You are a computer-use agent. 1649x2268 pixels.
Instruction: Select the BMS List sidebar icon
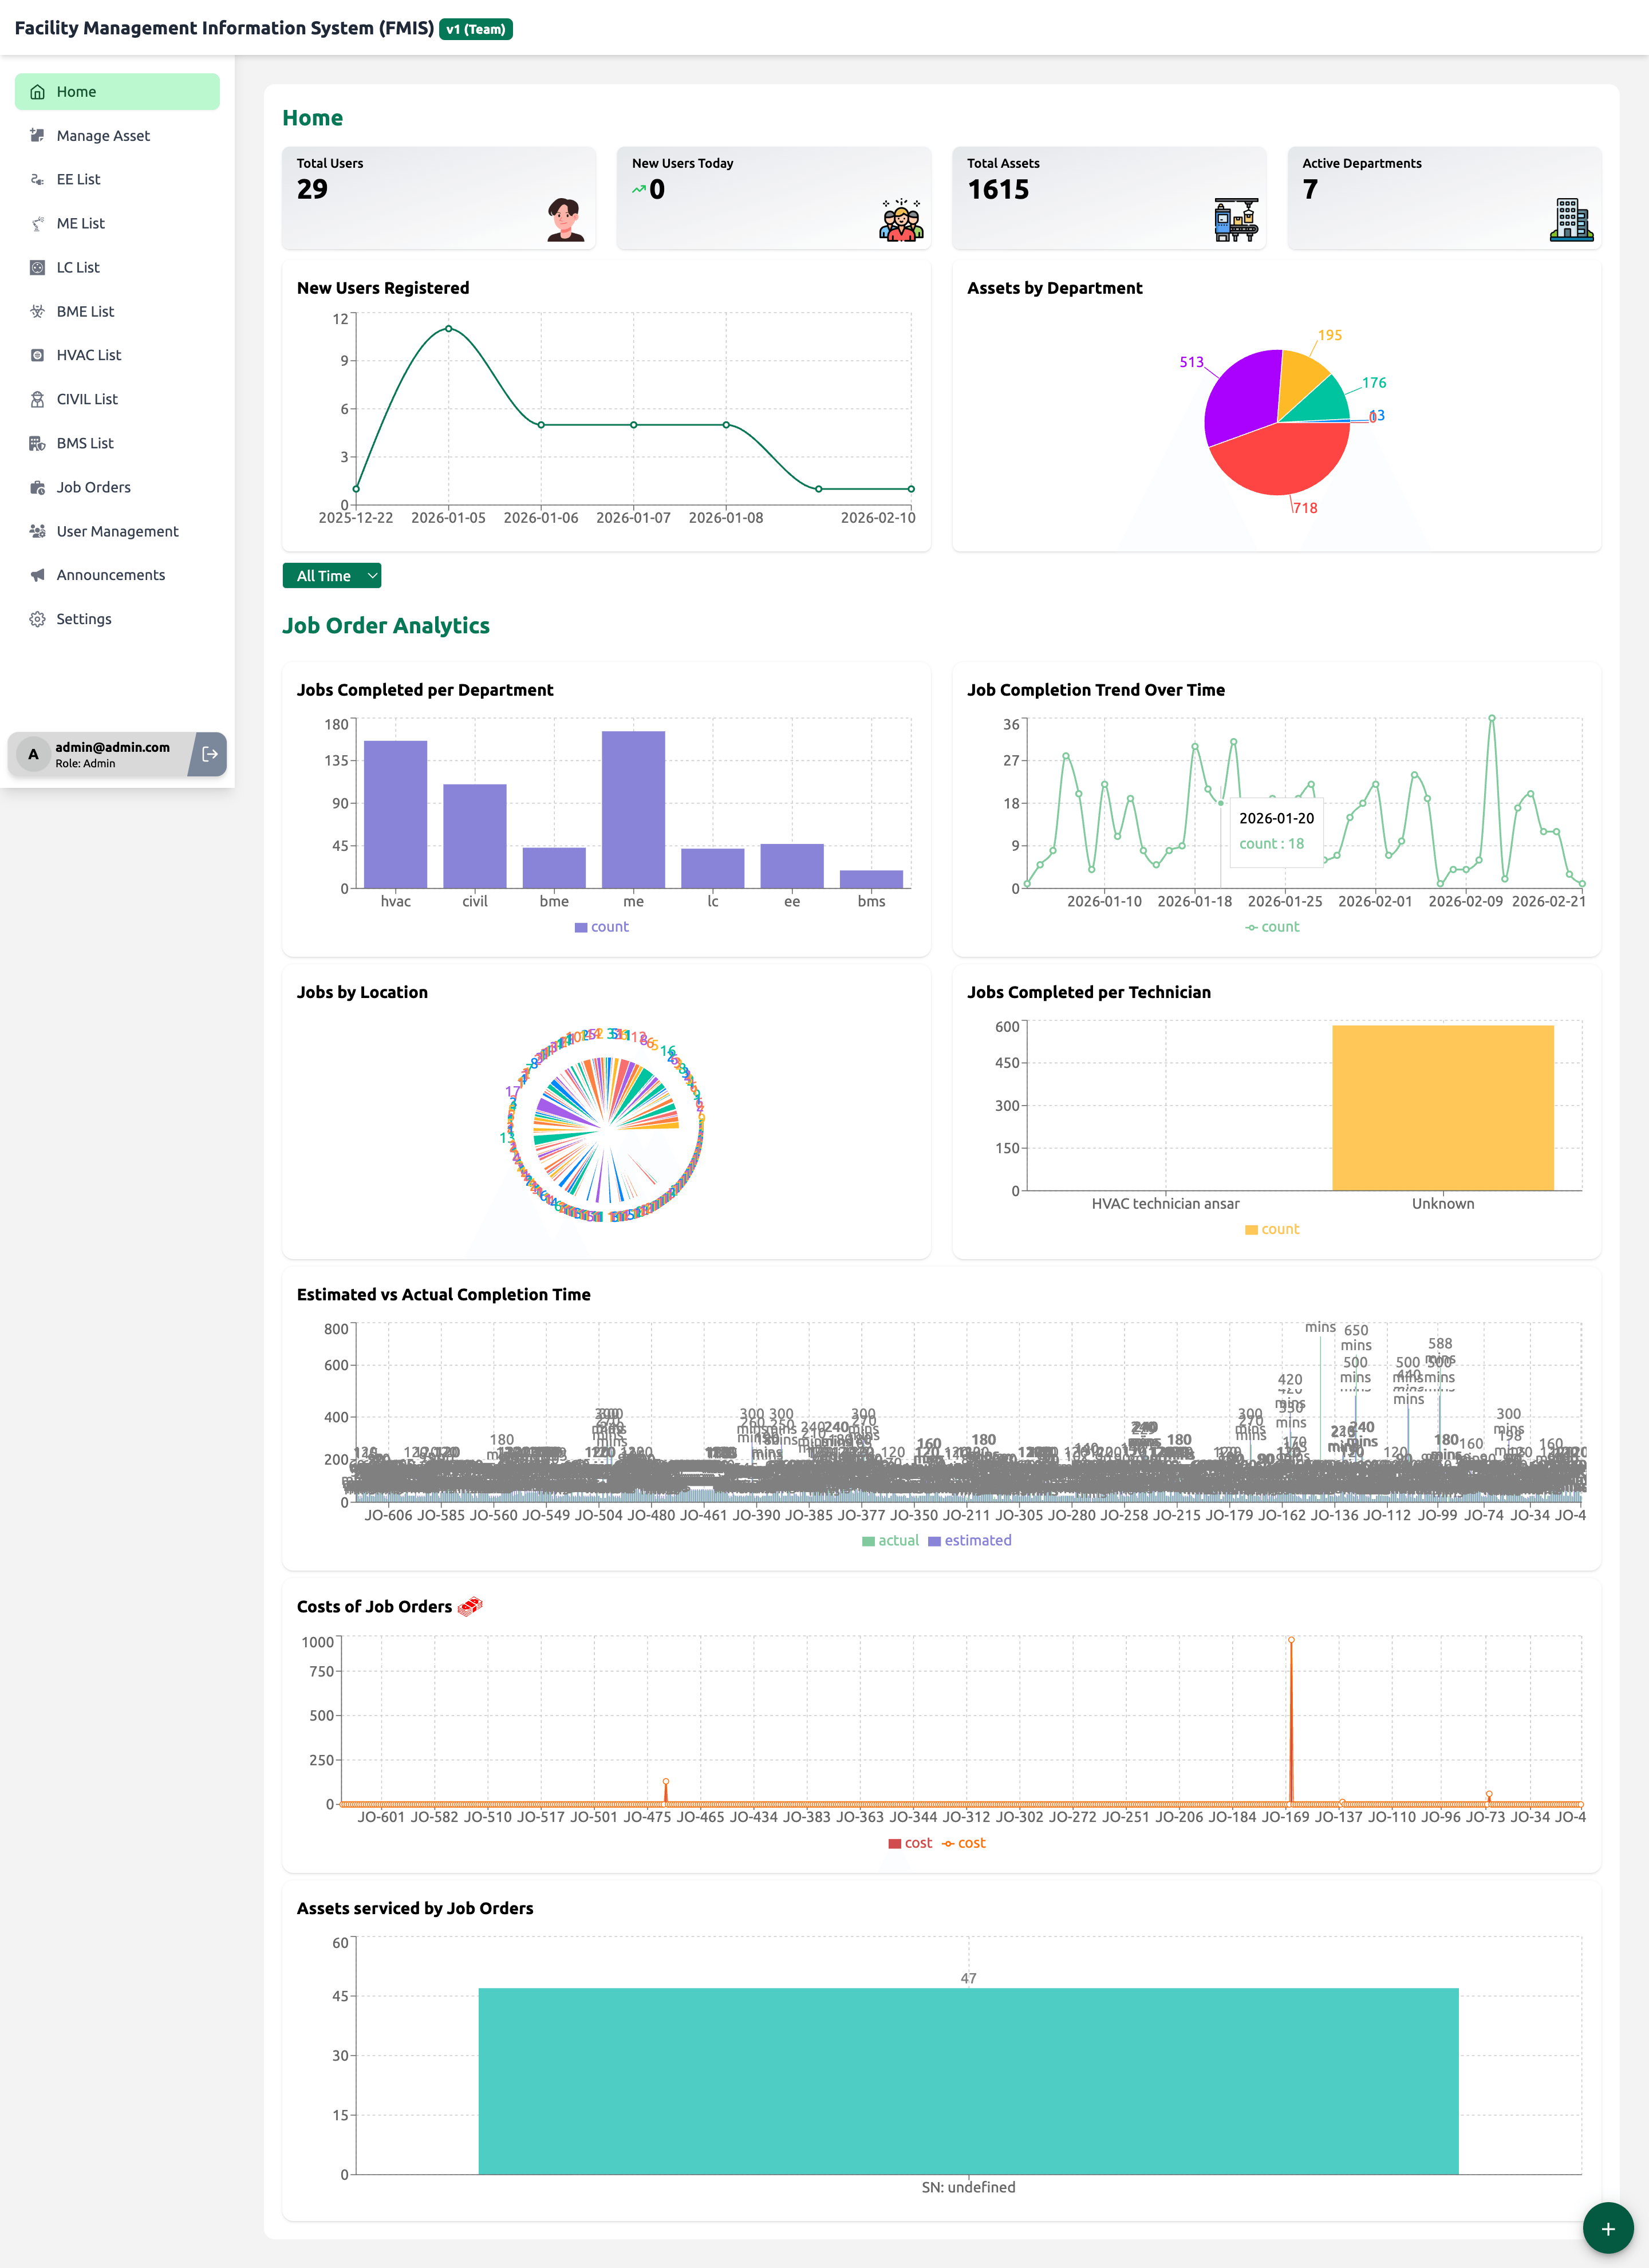point(37,443)
